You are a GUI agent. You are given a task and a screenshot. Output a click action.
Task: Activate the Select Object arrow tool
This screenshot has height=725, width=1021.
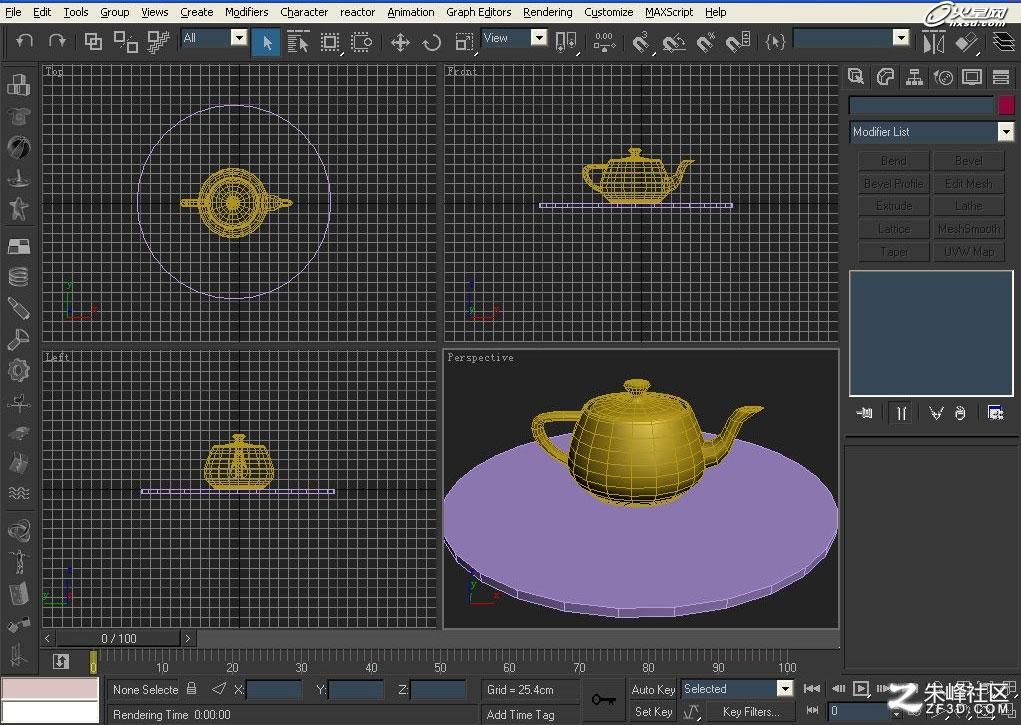pos(266,42)
